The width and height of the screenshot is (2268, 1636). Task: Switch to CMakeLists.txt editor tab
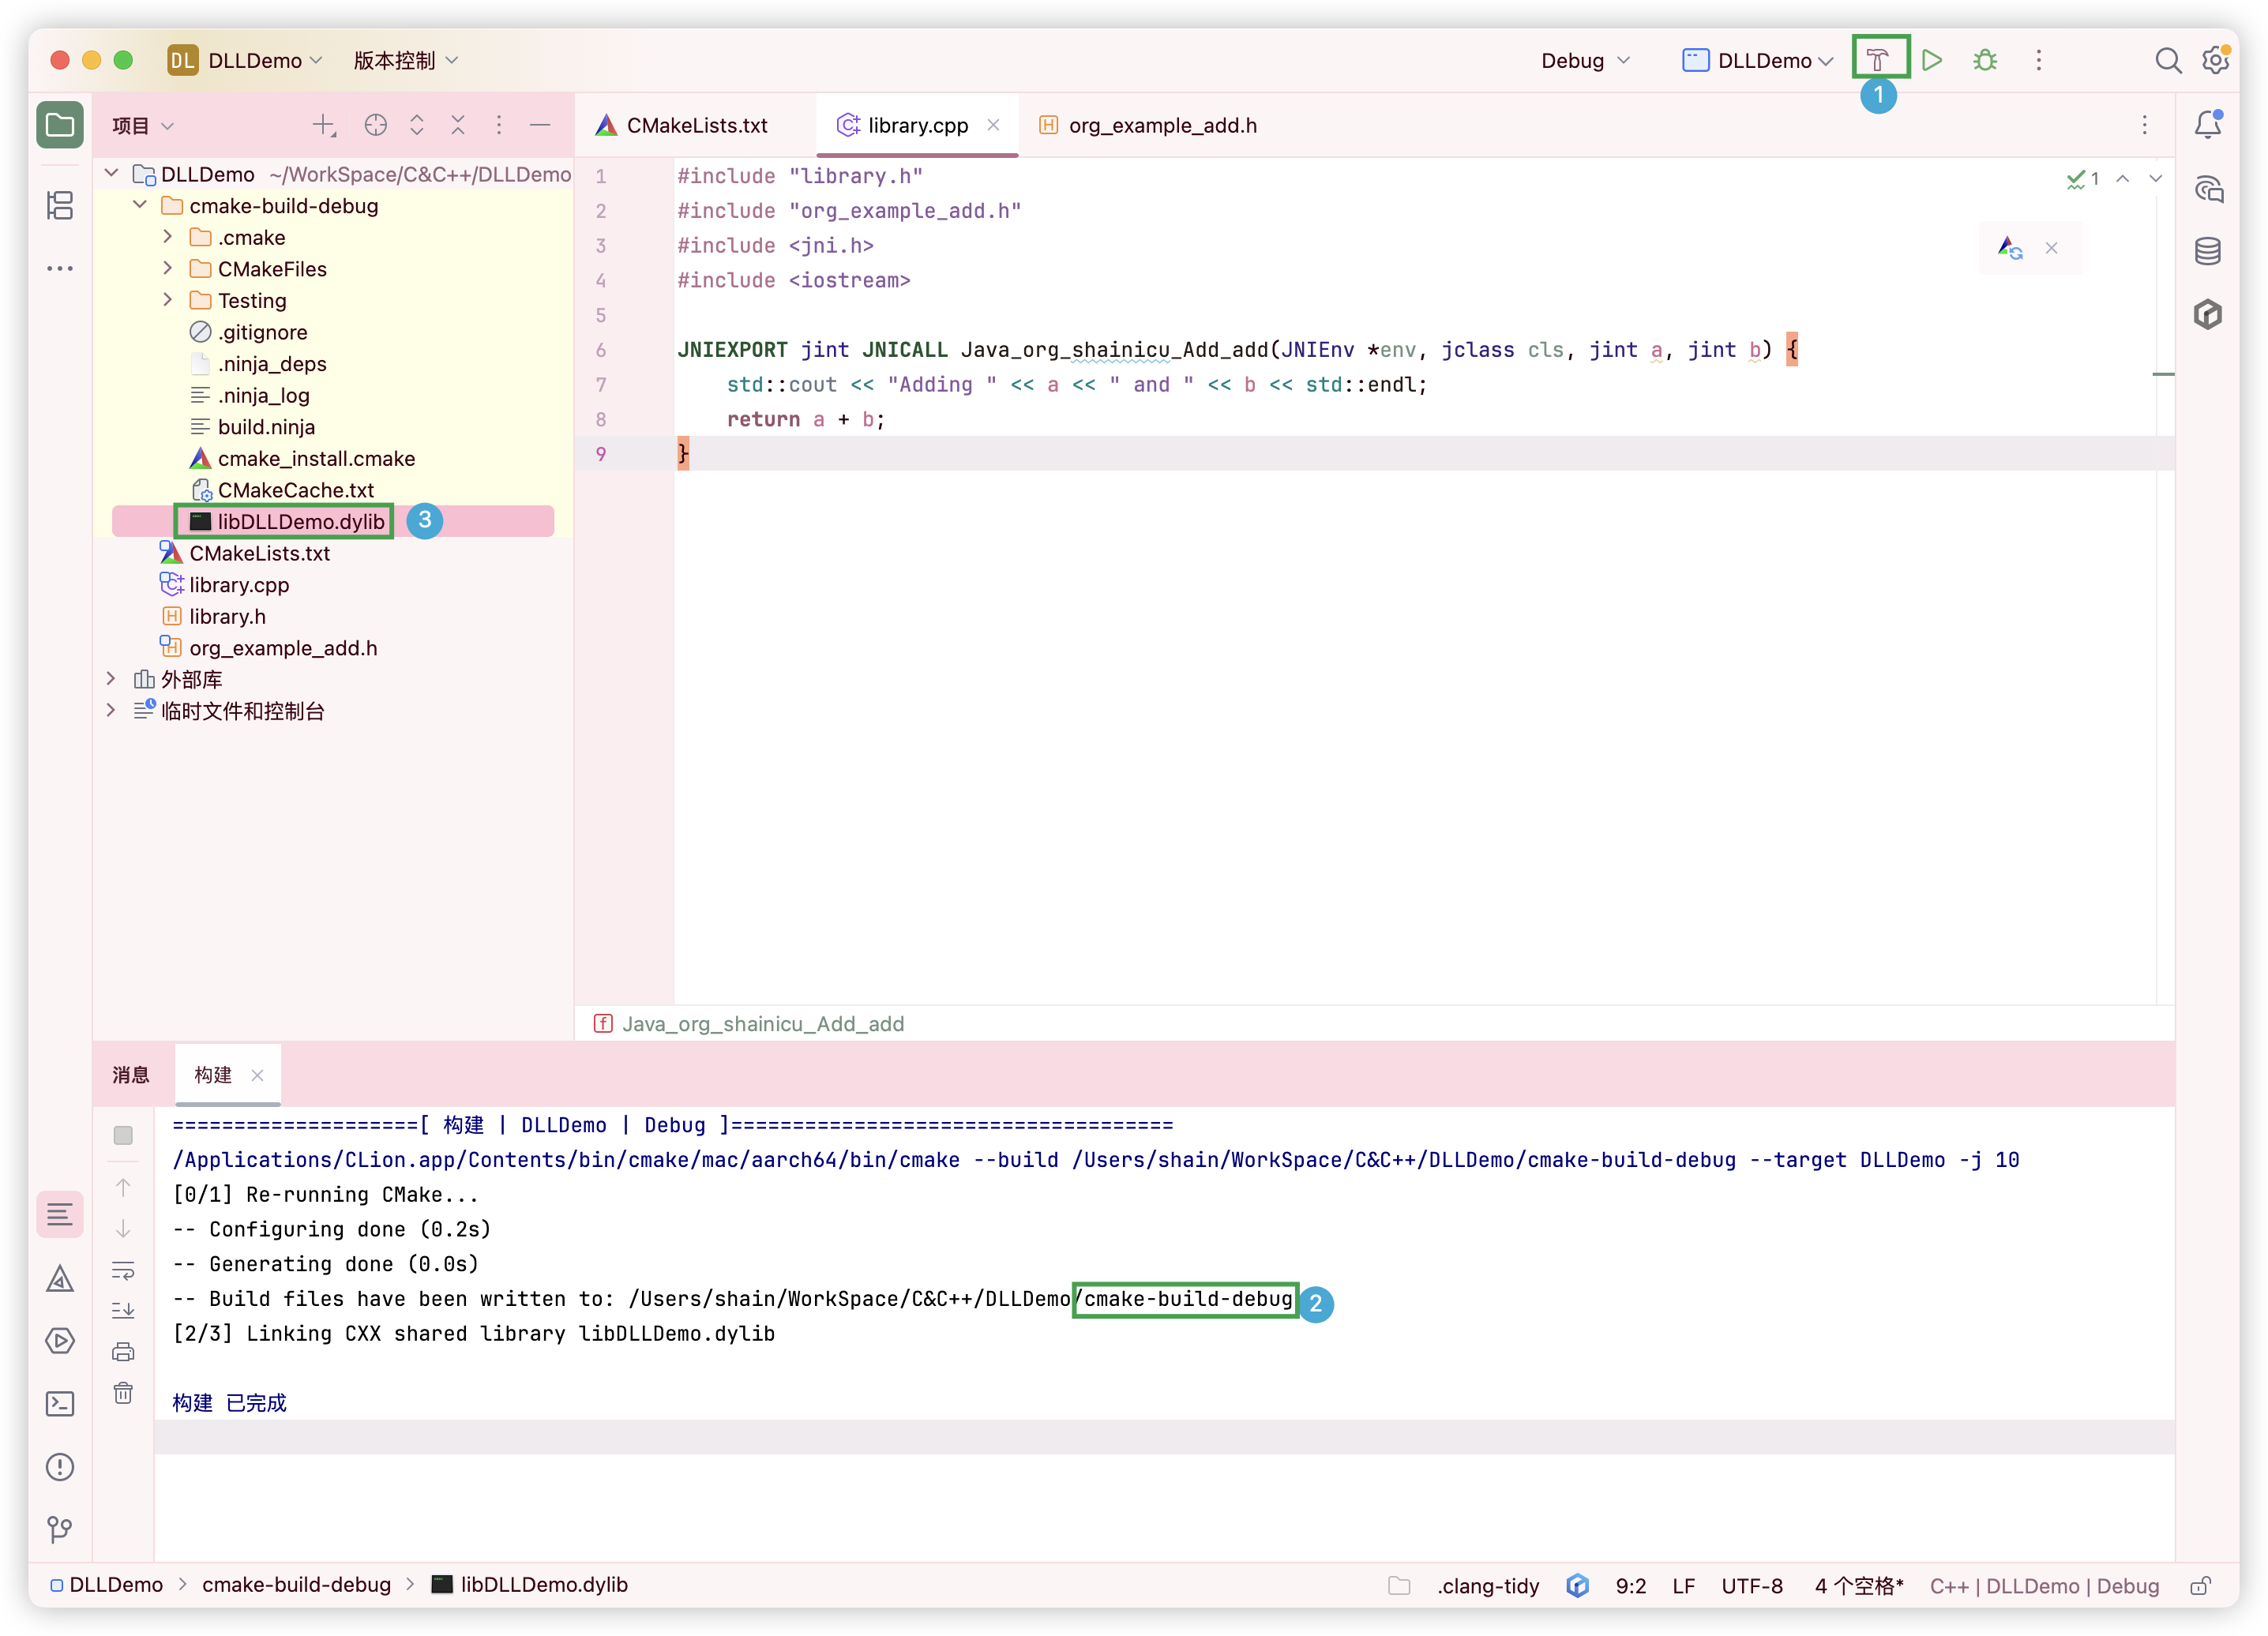coord(681,125)
